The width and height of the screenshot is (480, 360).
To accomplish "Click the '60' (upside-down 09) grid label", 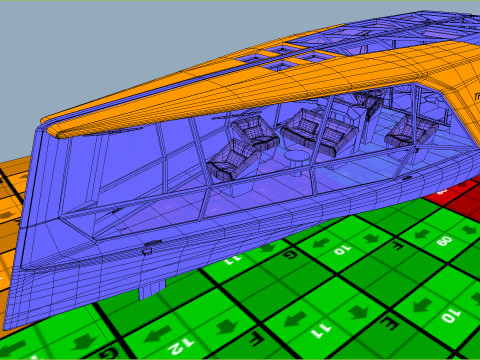I will click(444, 241).
